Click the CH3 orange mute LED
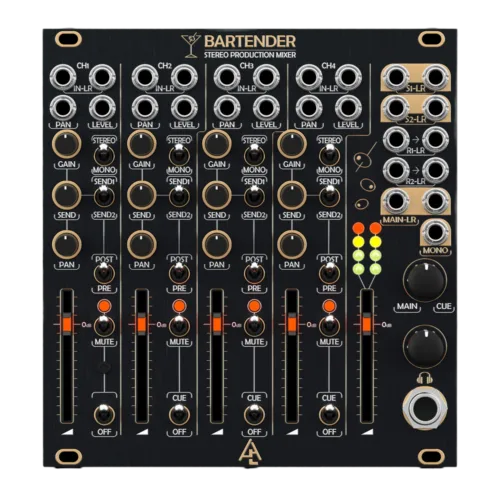The image size is (500, 500). (x=254, y=306)
